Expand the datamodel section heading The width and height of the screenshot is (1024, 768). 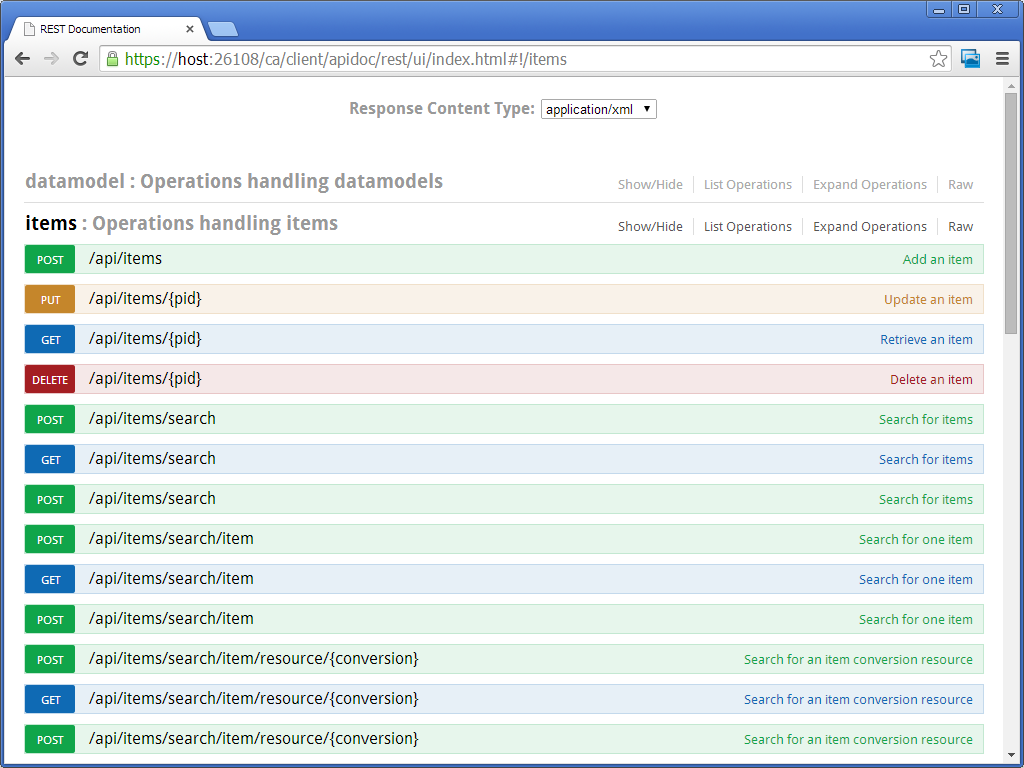point(76,181)
